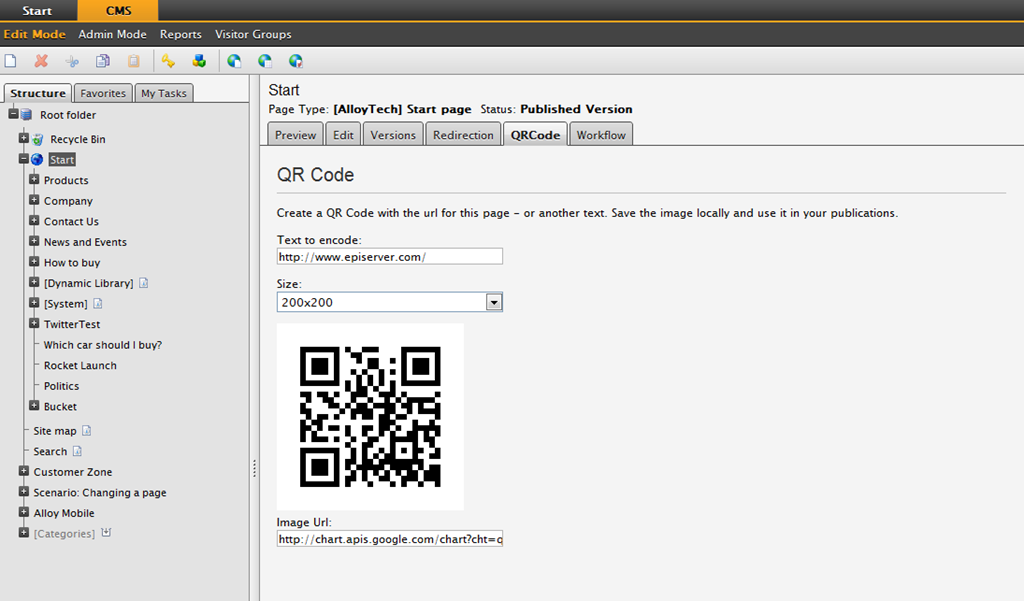Click the globe icon beside Start node
The height and width of the screenshot is (601, 1024).
tap(37, 159)
